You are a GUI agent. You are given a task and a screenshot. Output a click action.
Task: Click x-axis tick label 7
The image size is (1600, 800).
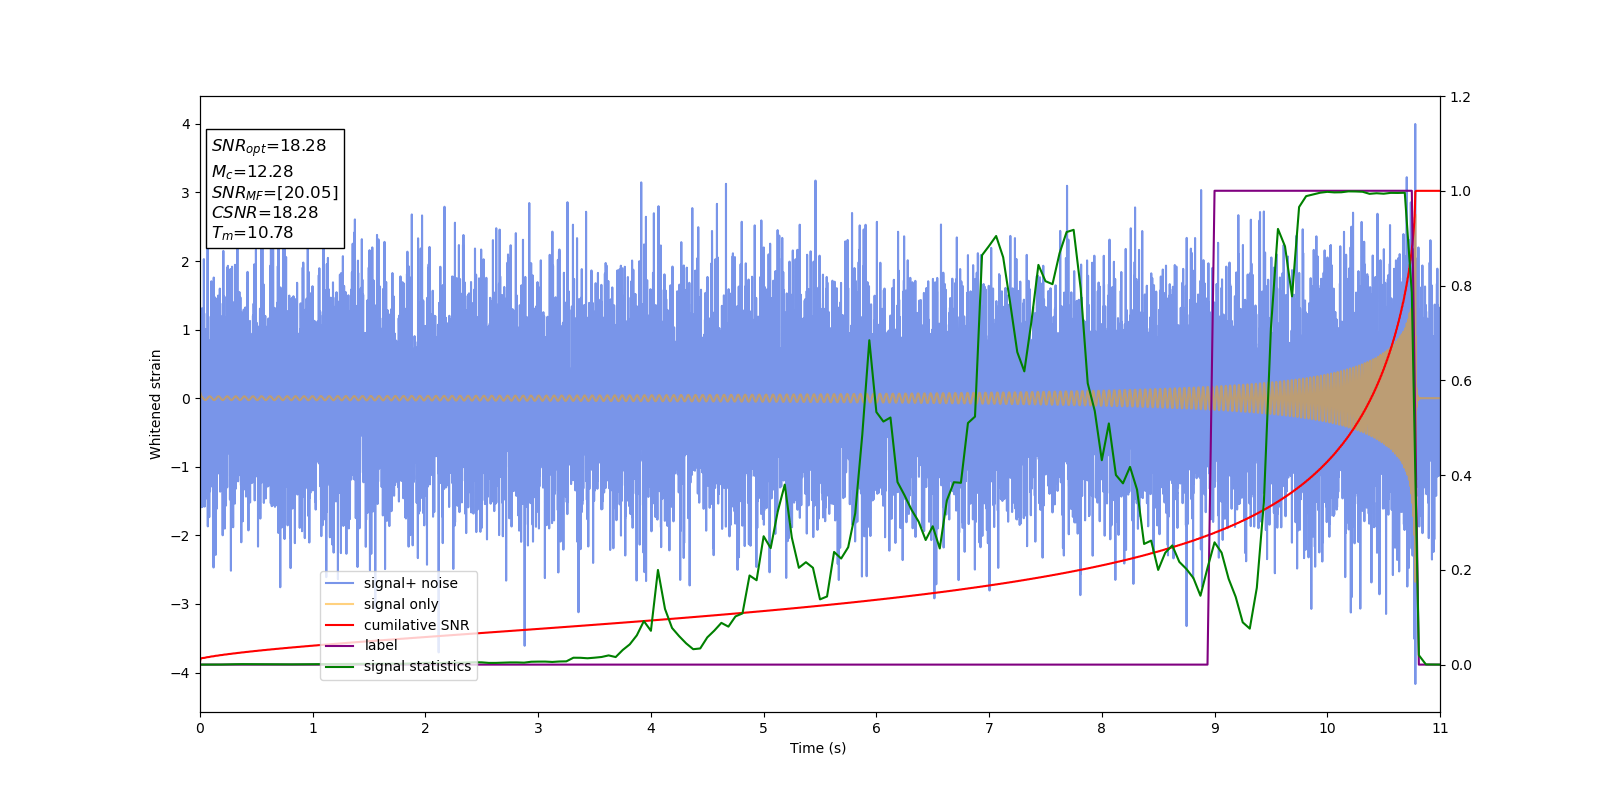coord(989,728)
